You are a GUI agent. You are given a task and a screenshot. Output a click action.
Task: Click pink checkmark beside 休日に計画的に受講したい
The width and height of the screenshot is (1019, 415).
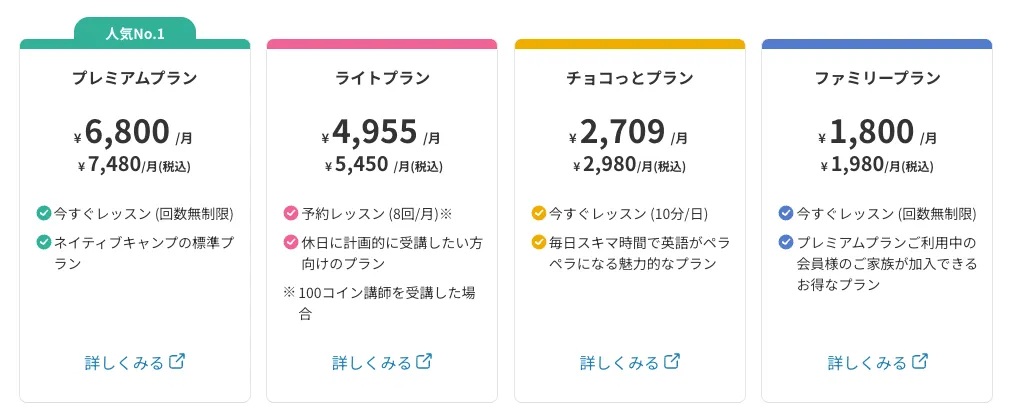[291, 241]
